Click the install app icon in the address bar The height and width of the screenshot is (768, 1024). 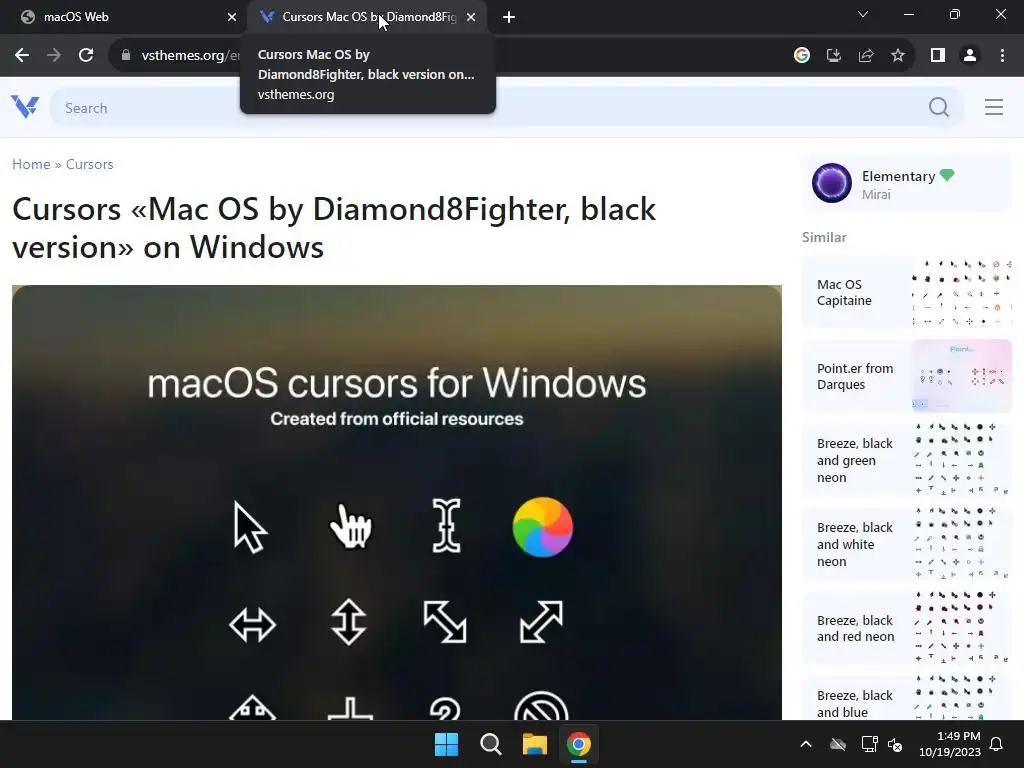tap(834, 56)
